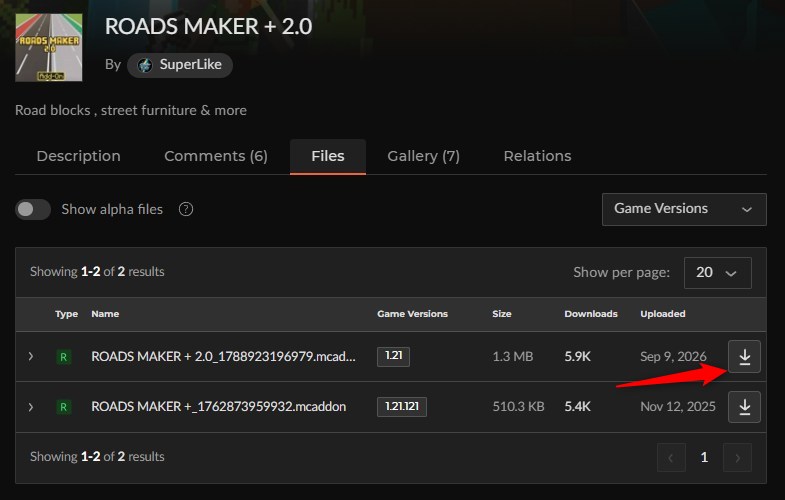Click the Name column header
Viewport: 785px width, 500px height.
coord(105,314)
